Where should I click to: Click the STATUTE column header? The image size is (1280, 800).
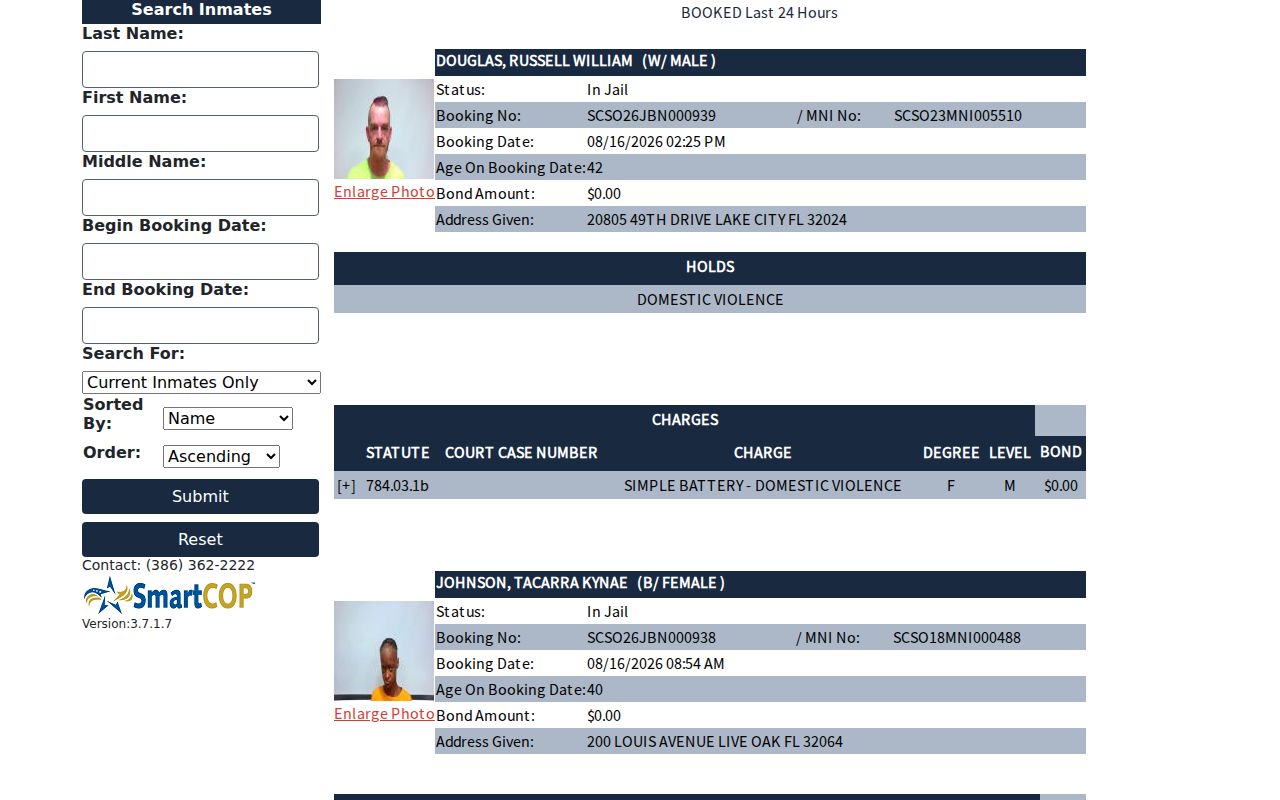click(x=398, y=453)
